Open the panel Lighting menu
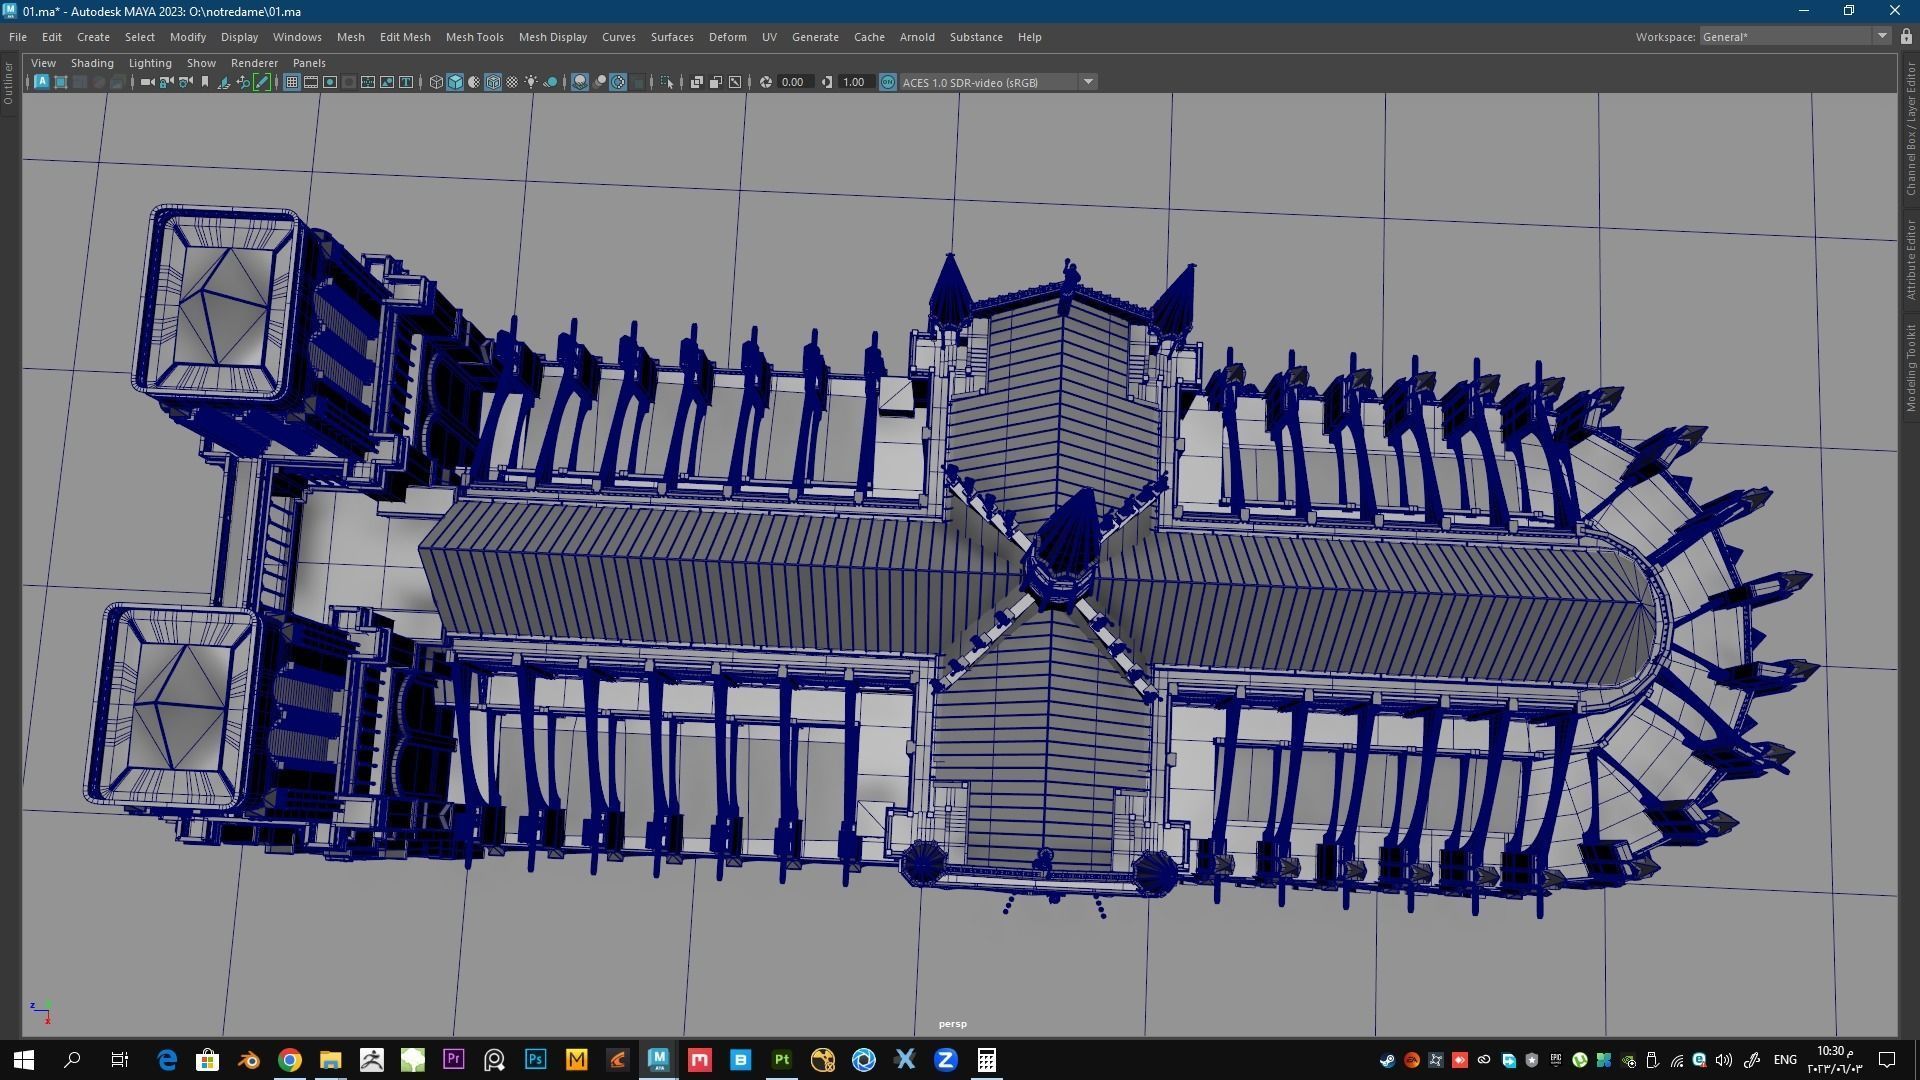 click(x=150, y=63)
